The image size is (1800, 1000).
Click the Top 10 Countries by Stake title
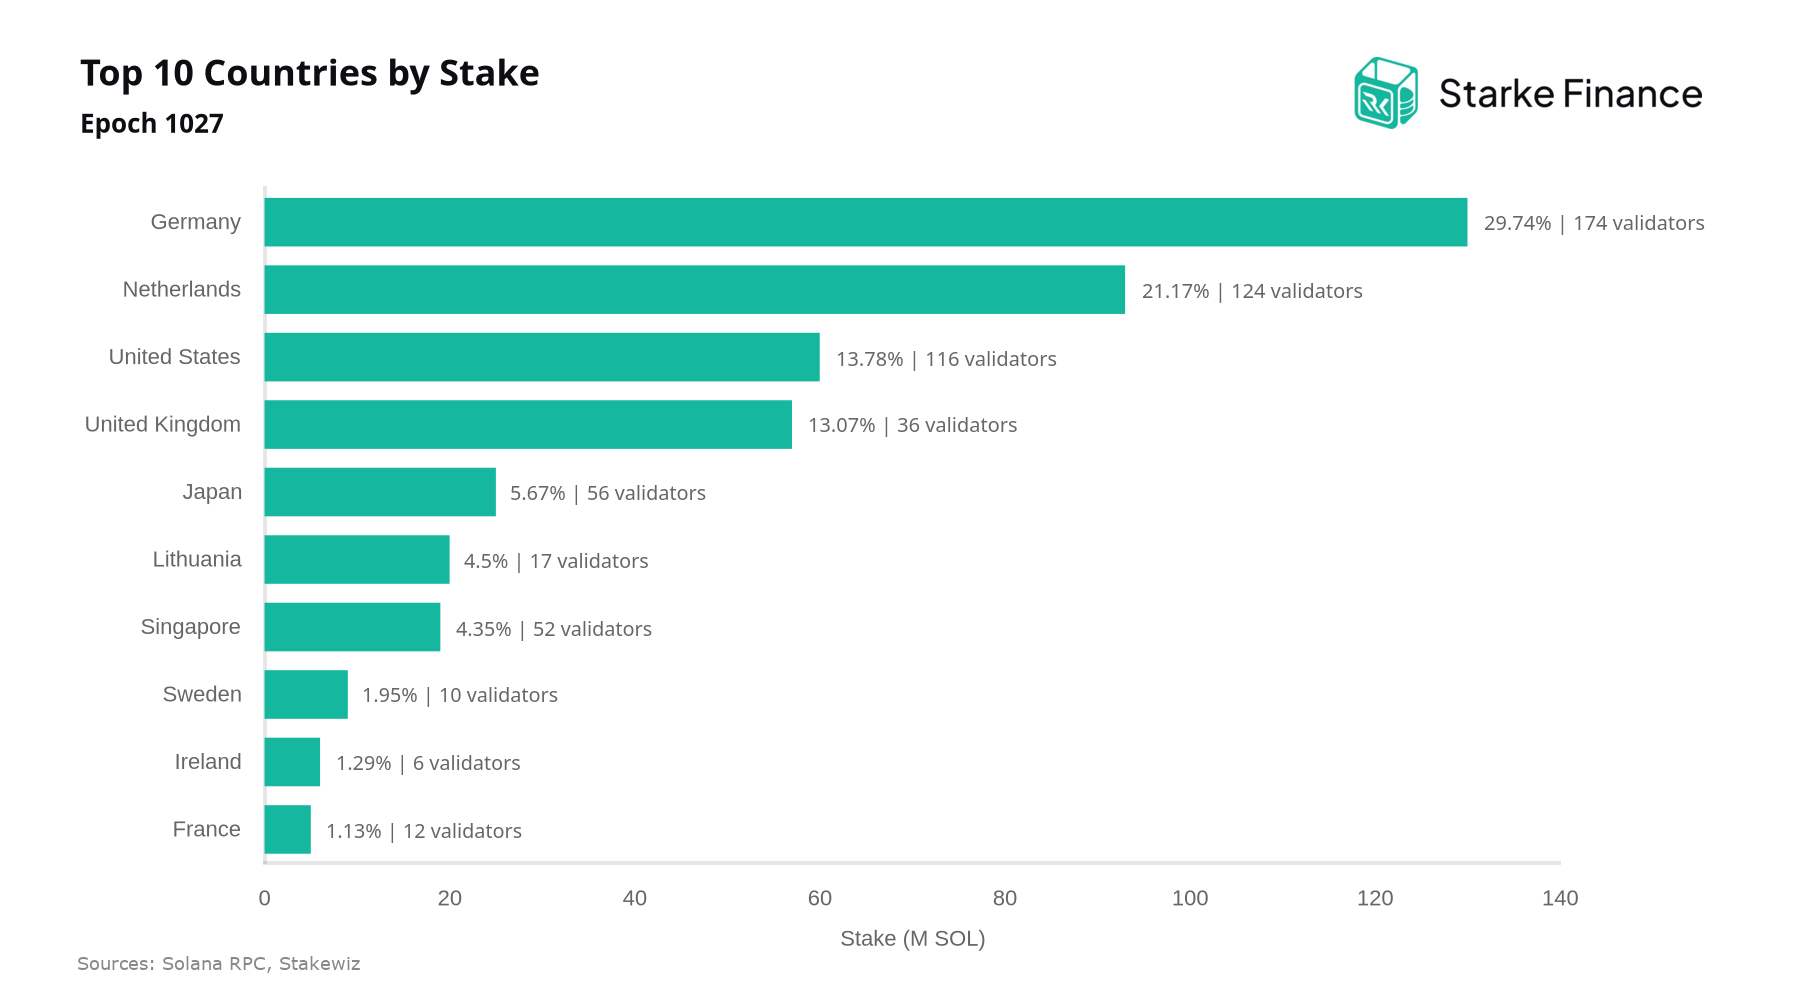(x=310, y=73)
